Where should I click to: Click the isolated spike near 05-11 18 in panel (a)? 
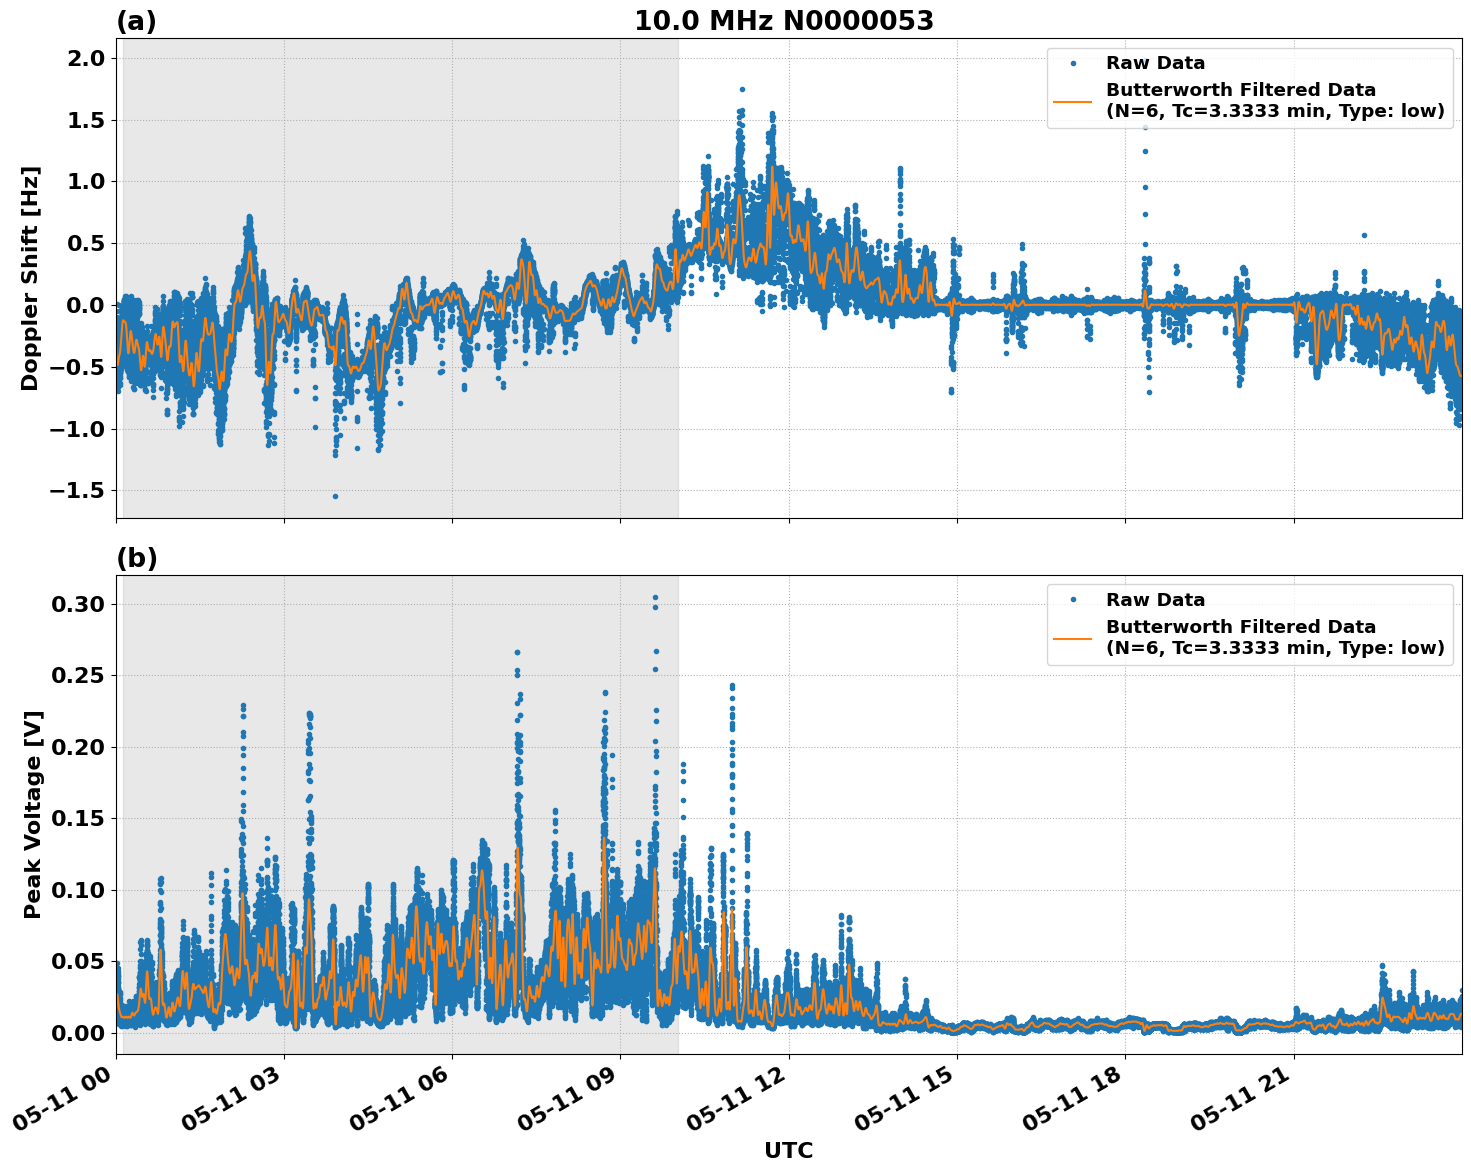click(1145, 152)
